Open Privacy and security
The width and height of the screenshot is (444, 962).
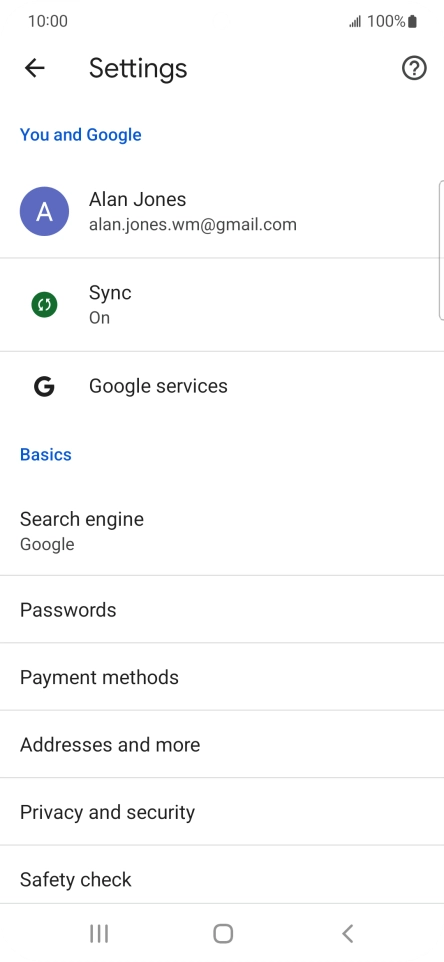(222, 812)
